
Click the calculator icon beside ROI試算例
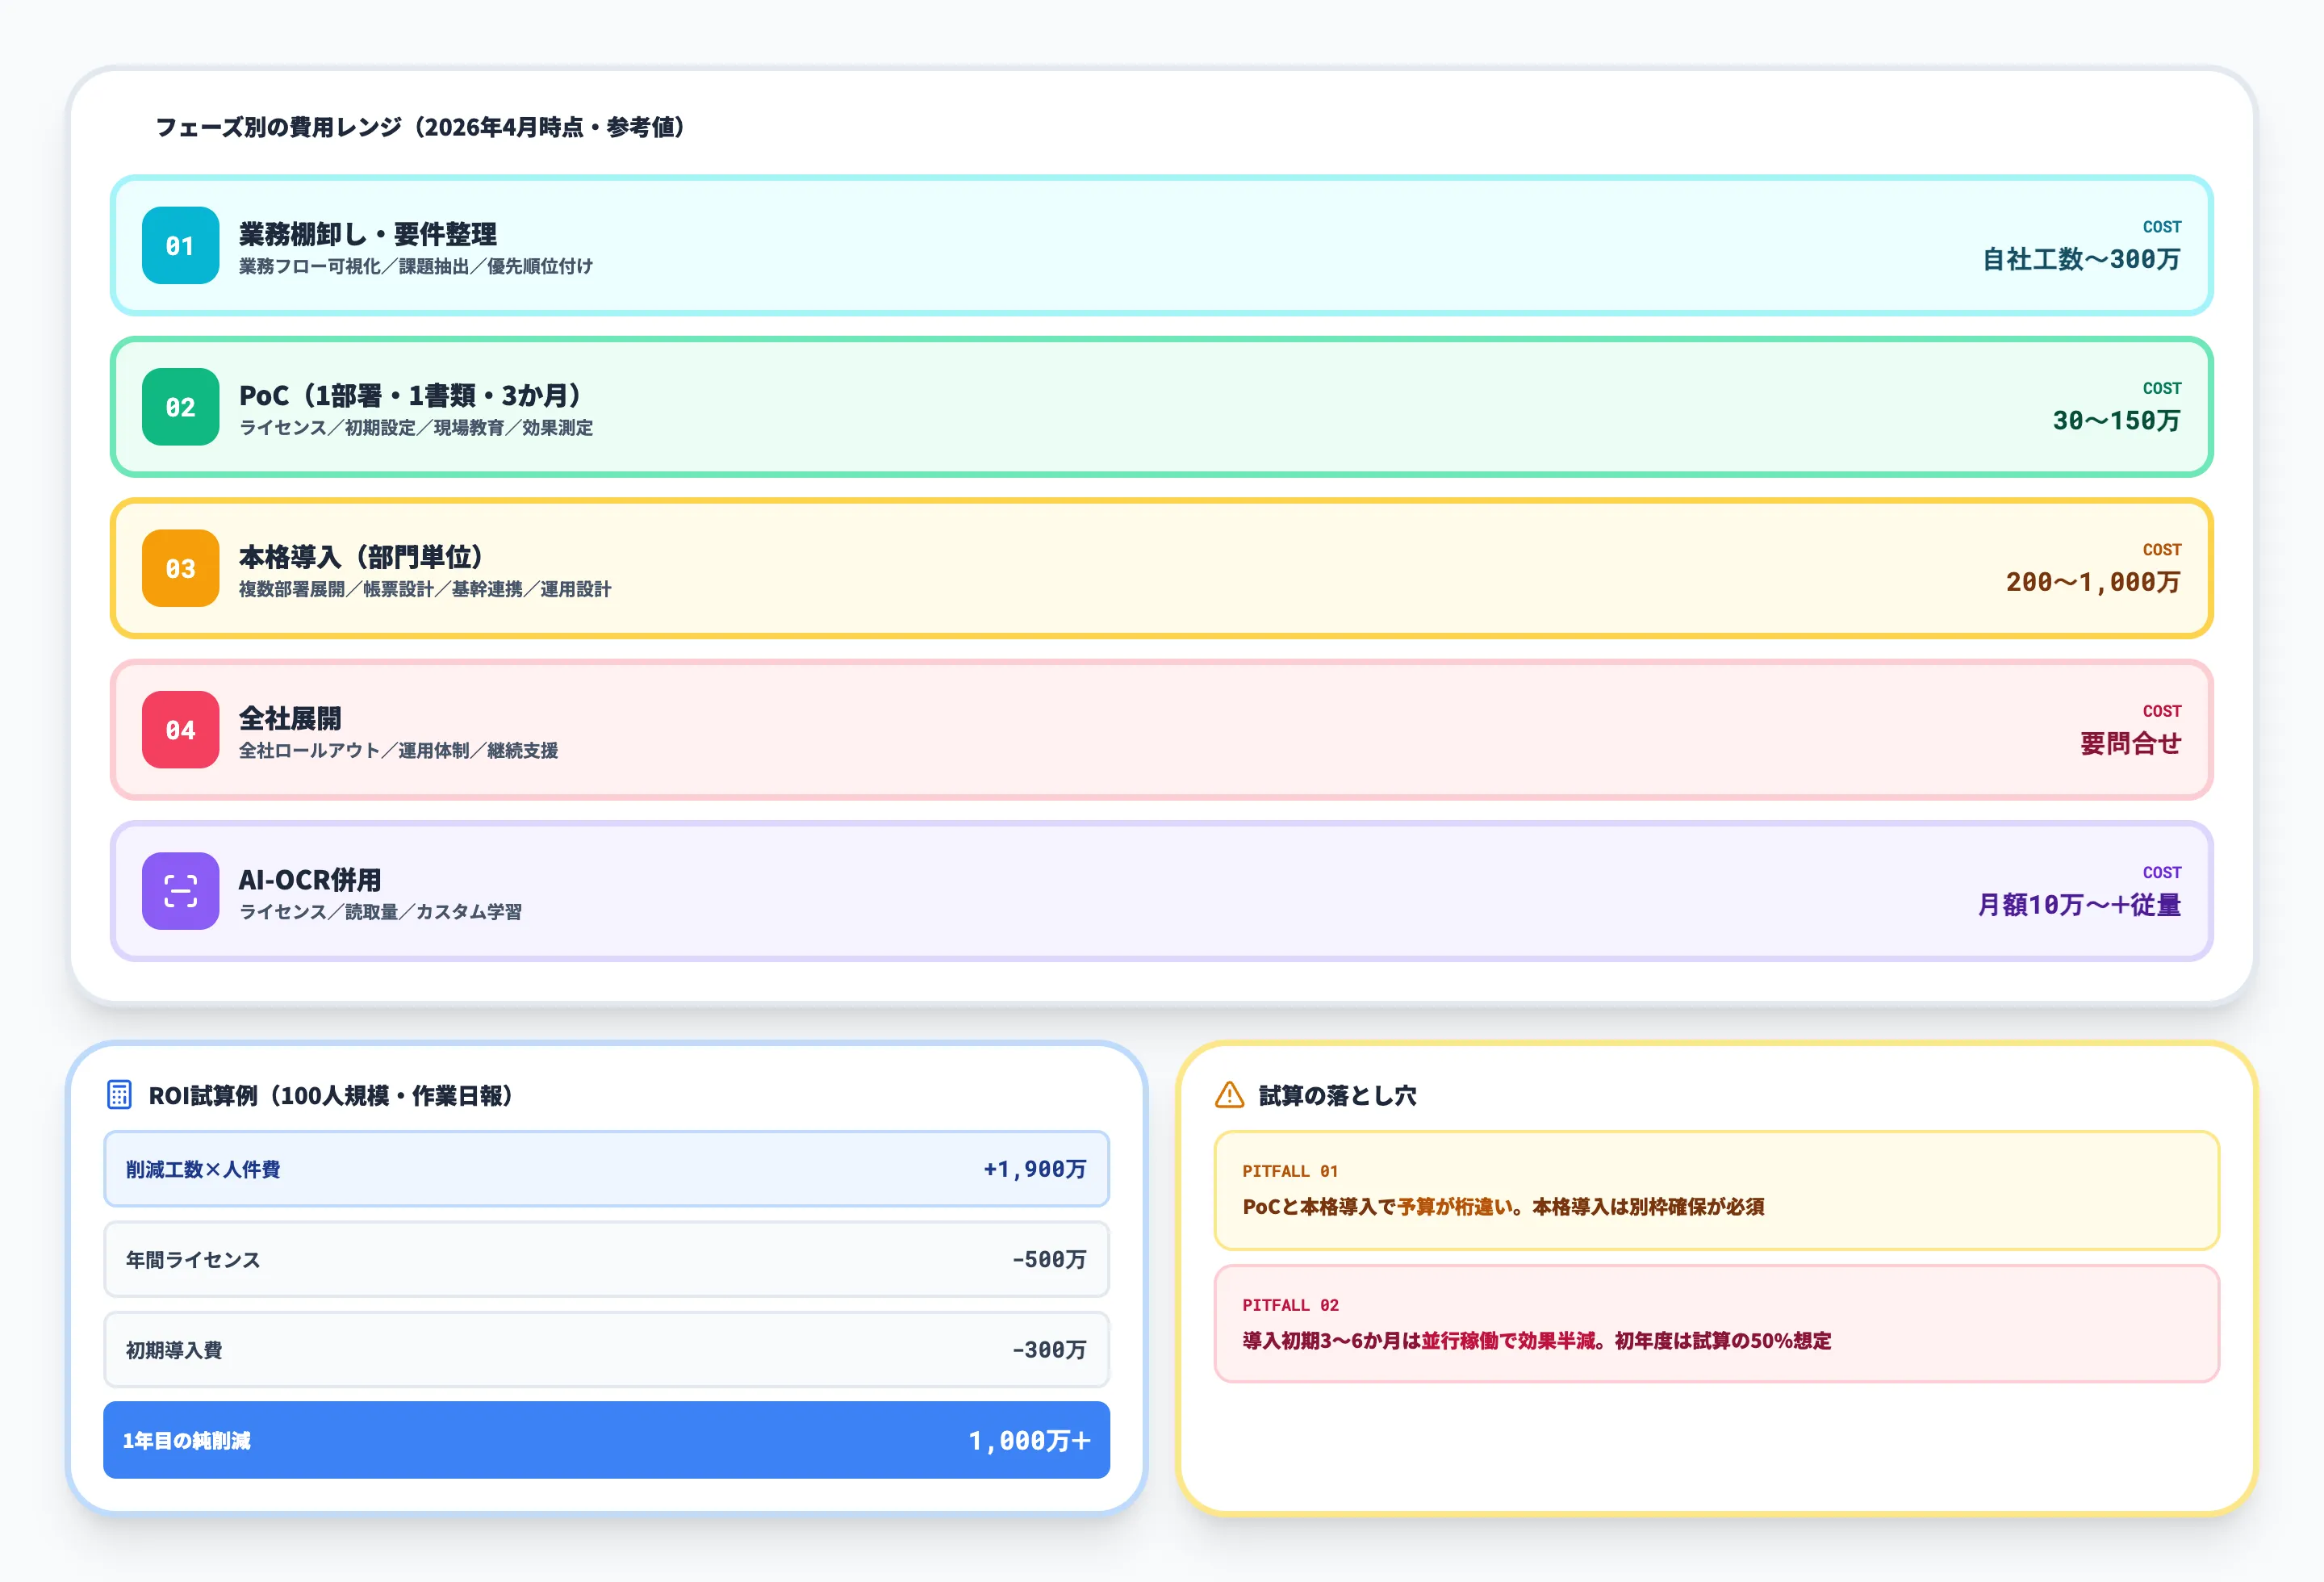point(120,1095)
